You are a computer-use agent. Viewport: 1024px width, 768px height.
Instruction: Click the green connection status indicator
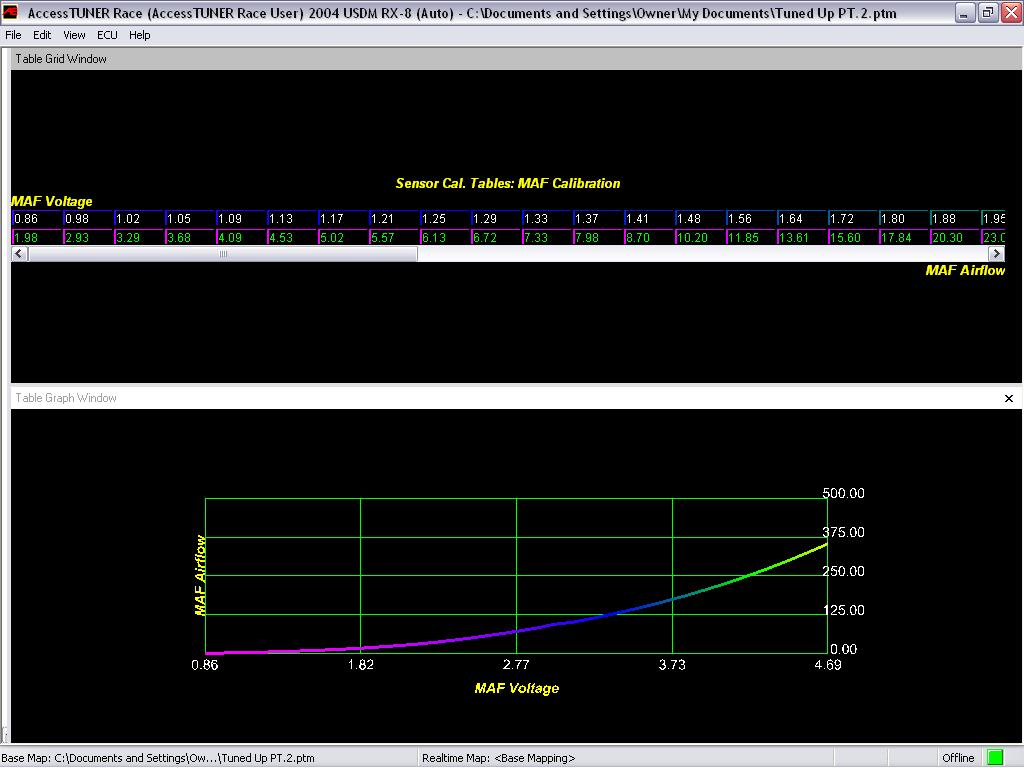(x=995, y=758)
